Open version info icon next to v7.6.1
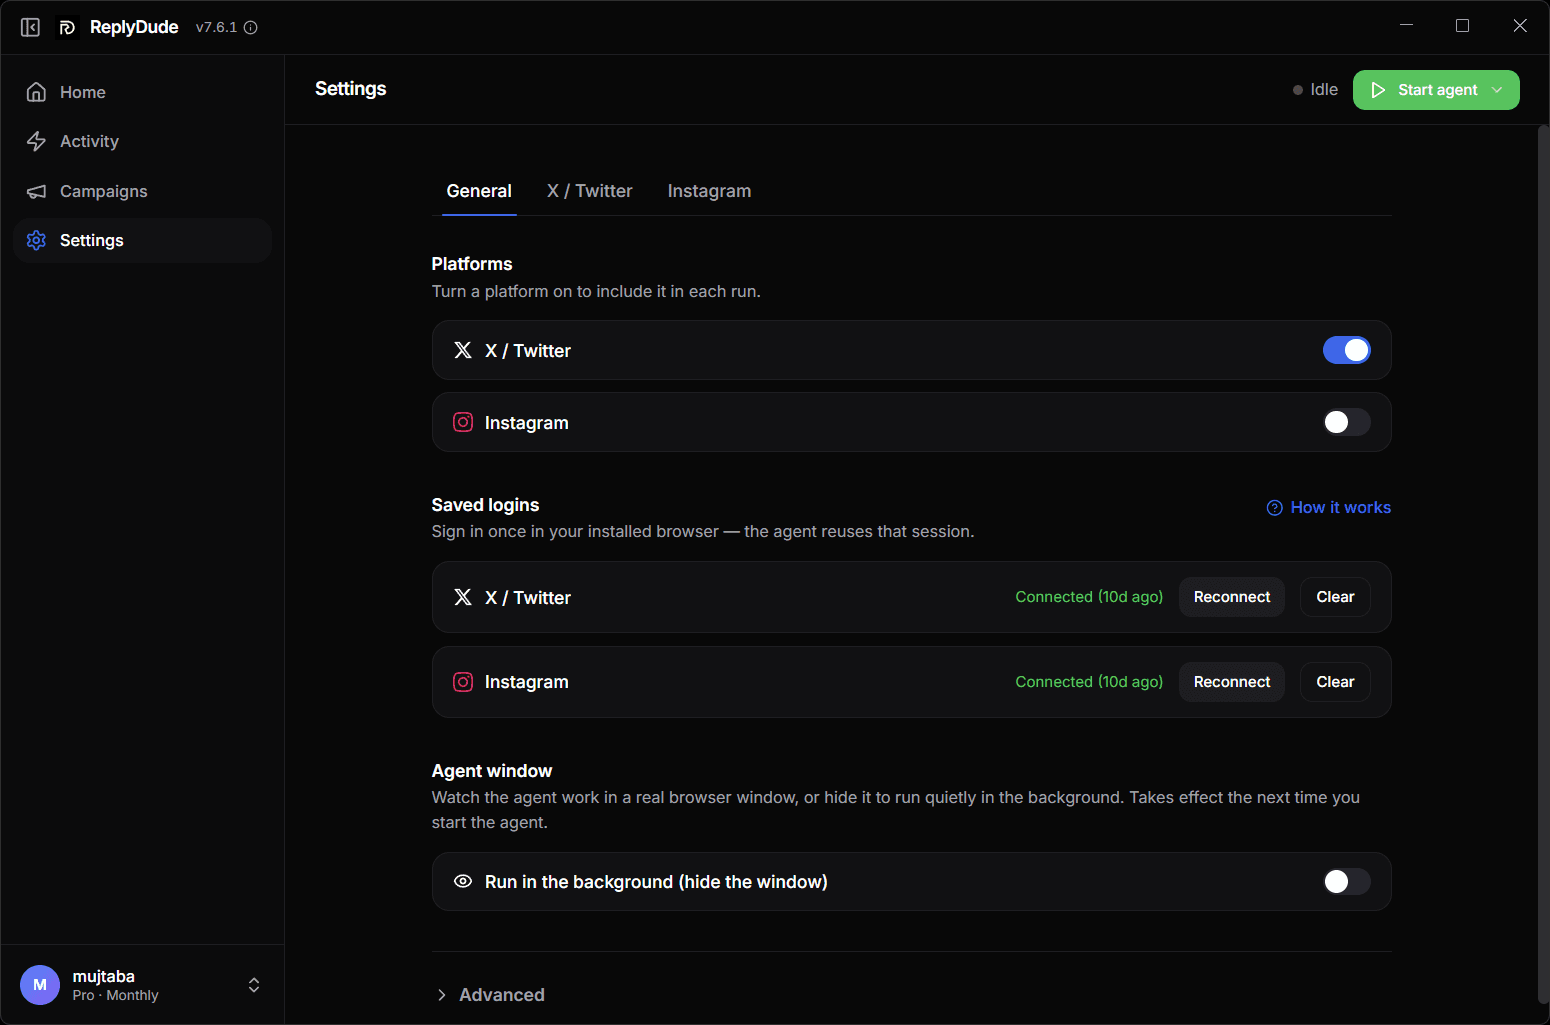 tap(251, 27)
